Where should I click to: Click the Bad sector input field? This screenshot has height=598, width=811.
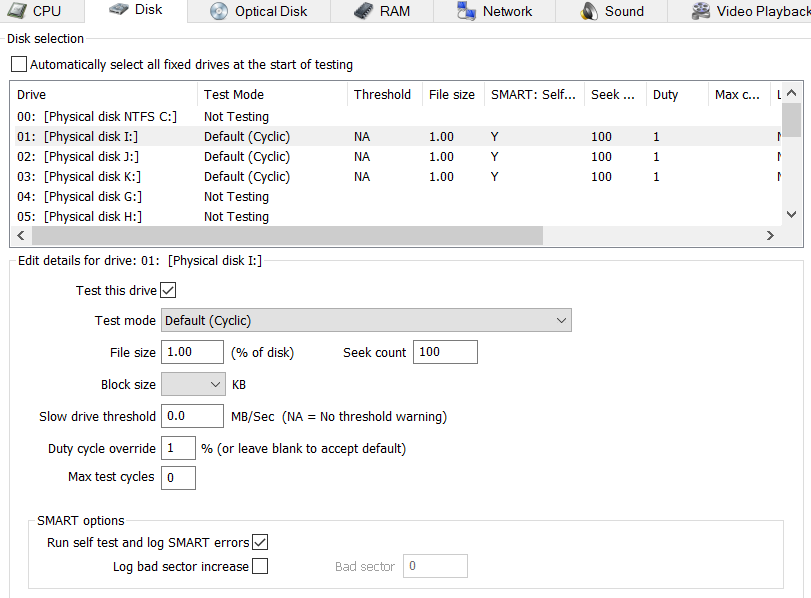pos(435,566)
